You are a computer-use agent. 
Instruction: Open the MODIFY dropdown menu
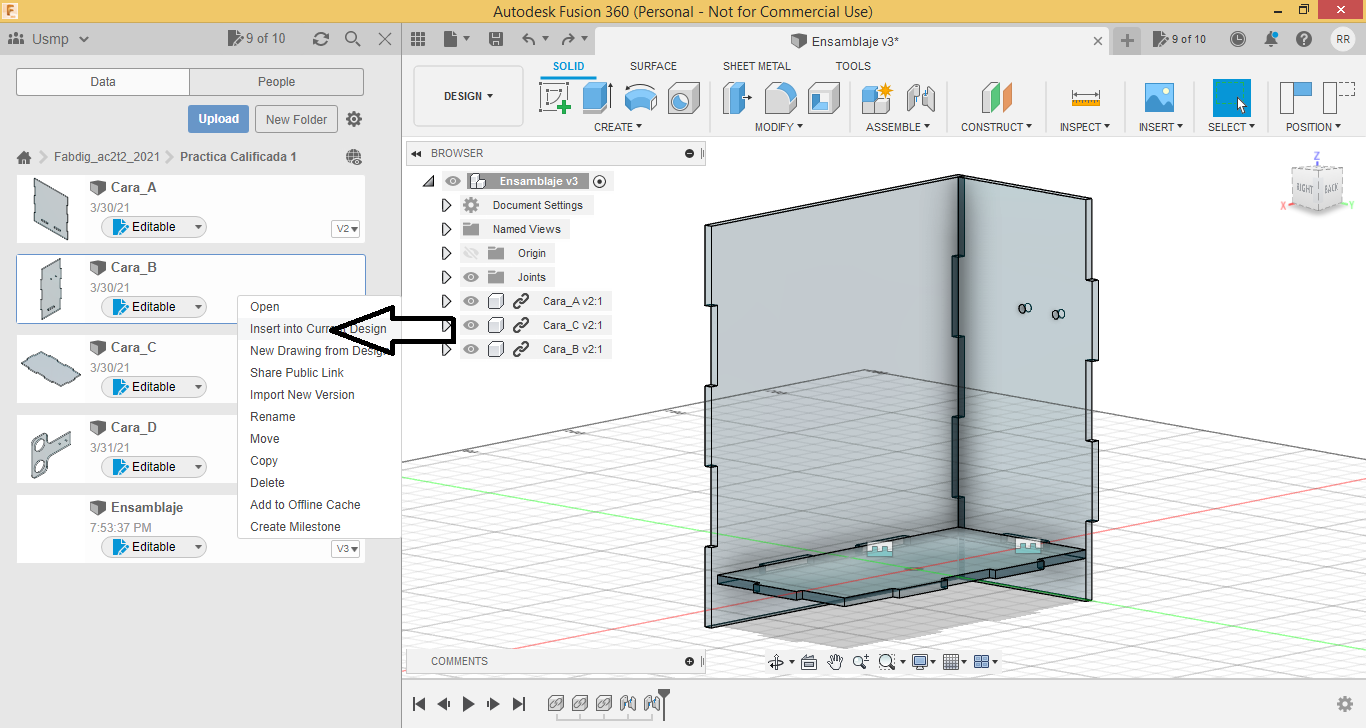coord(779,127)
